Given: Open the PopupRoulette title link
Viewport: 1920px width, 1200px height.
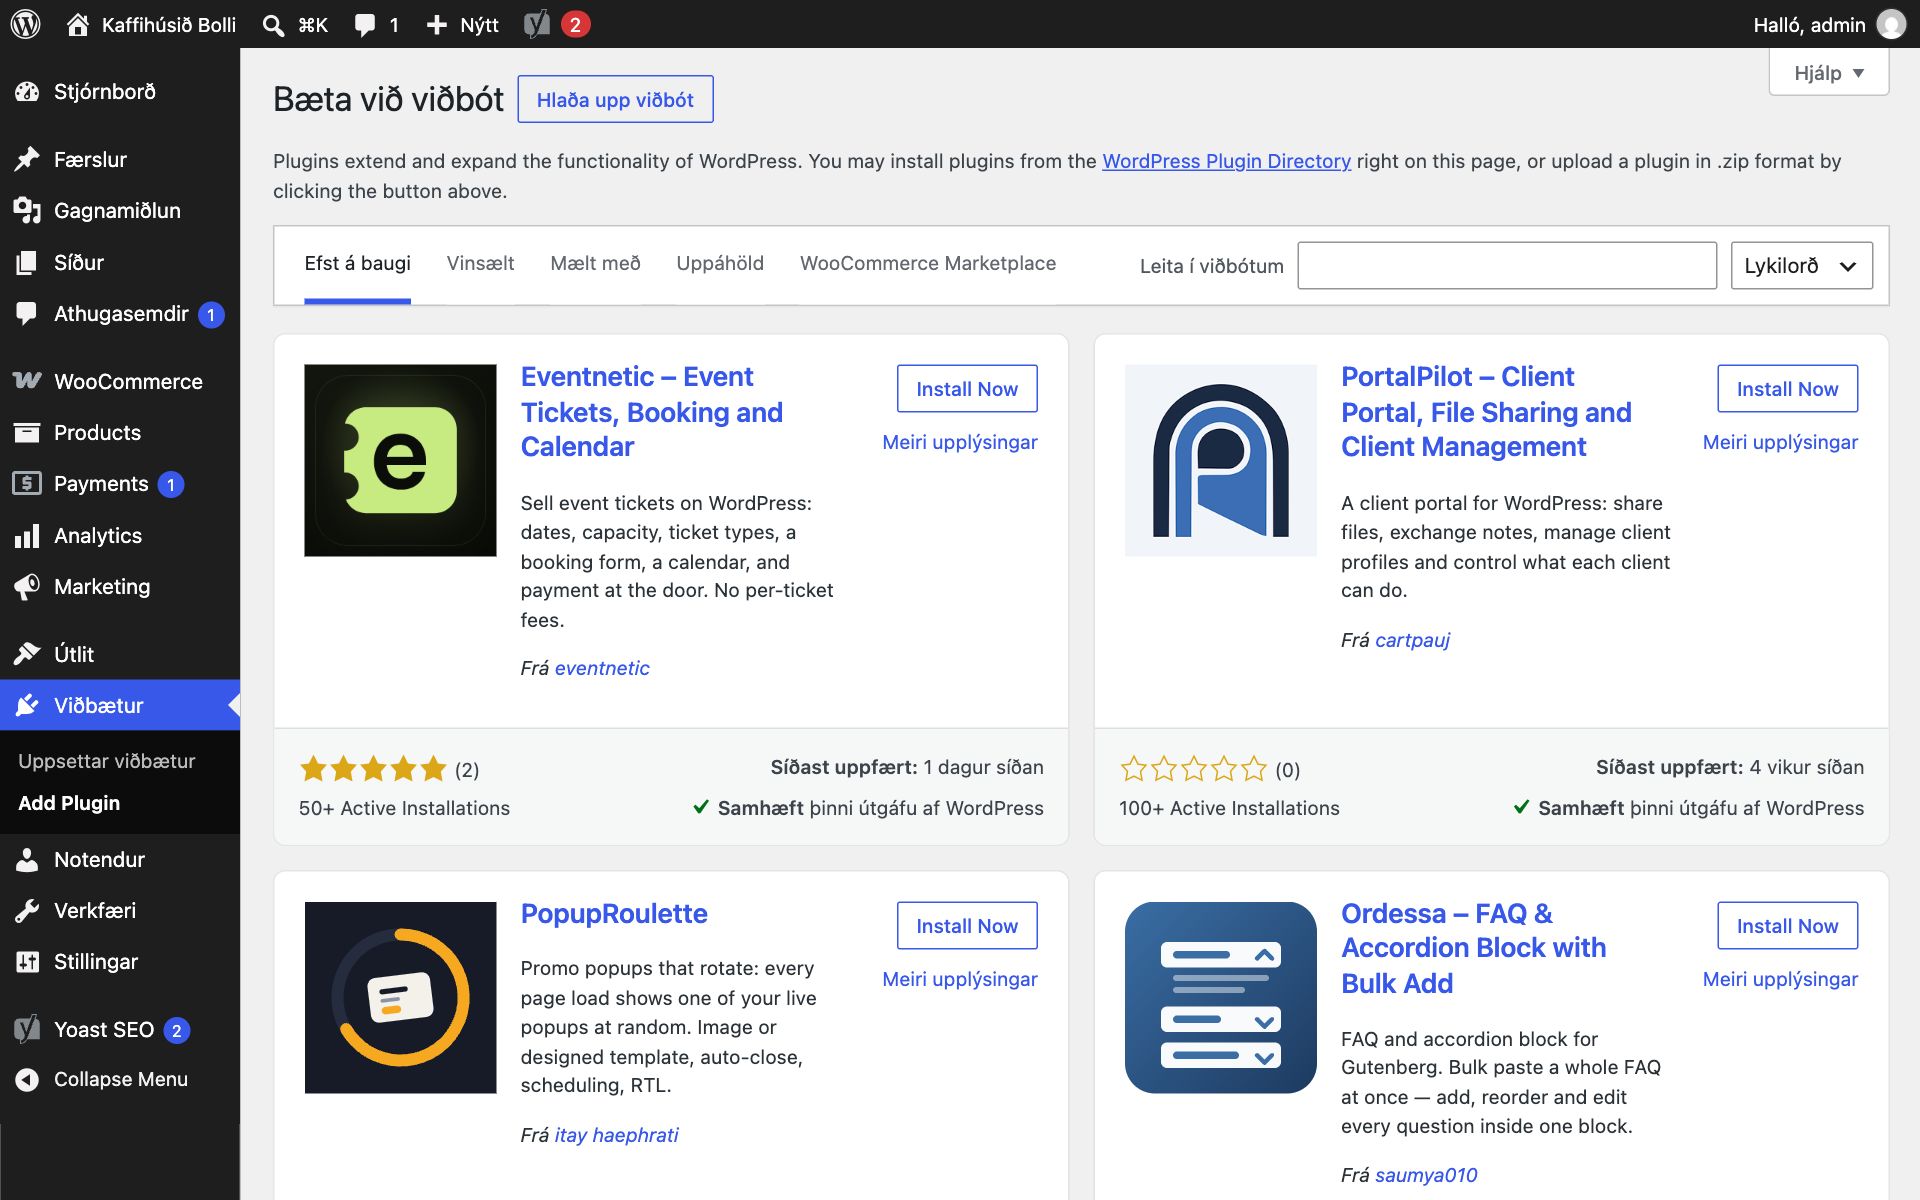Looking at the screenshot, I should [x=614, y=914].
